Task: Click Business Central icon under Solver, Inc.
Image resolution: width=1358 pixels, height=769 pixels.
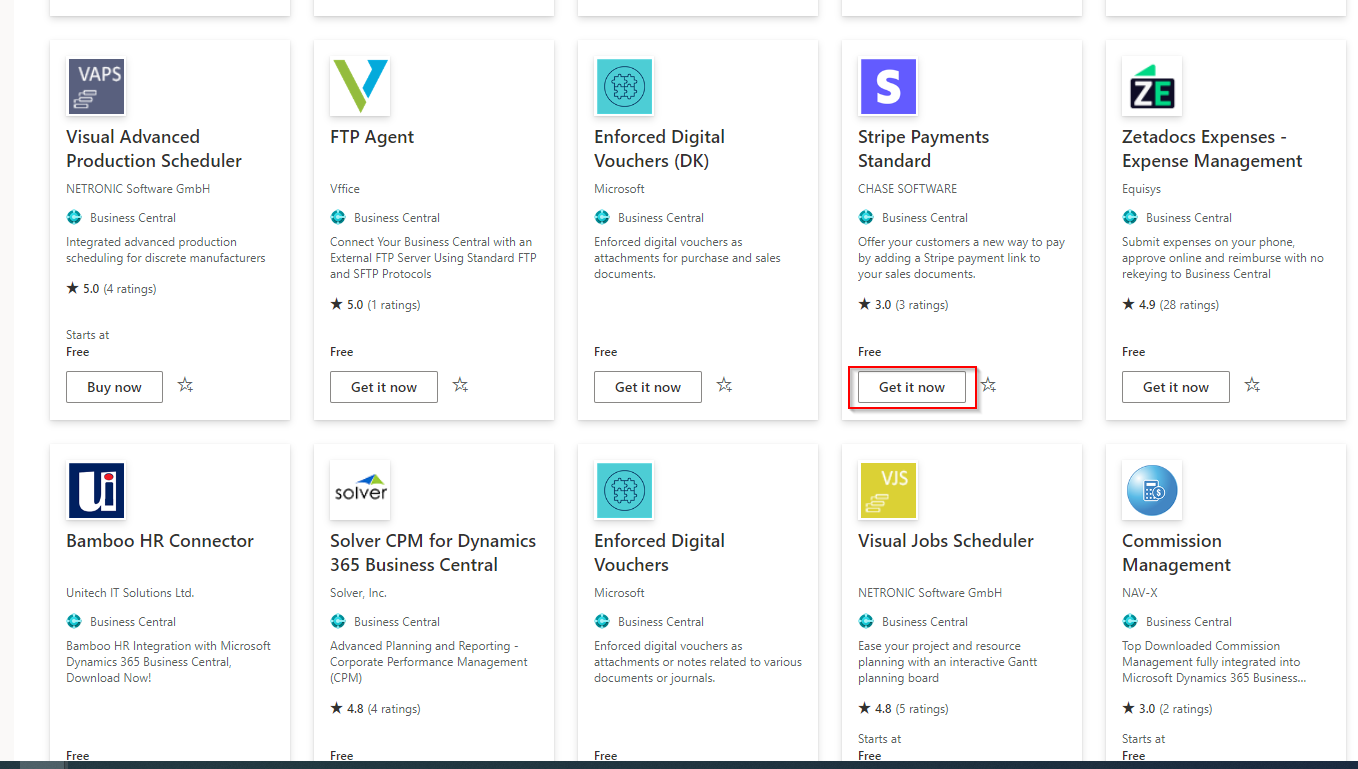Action: tap(337, 621)
